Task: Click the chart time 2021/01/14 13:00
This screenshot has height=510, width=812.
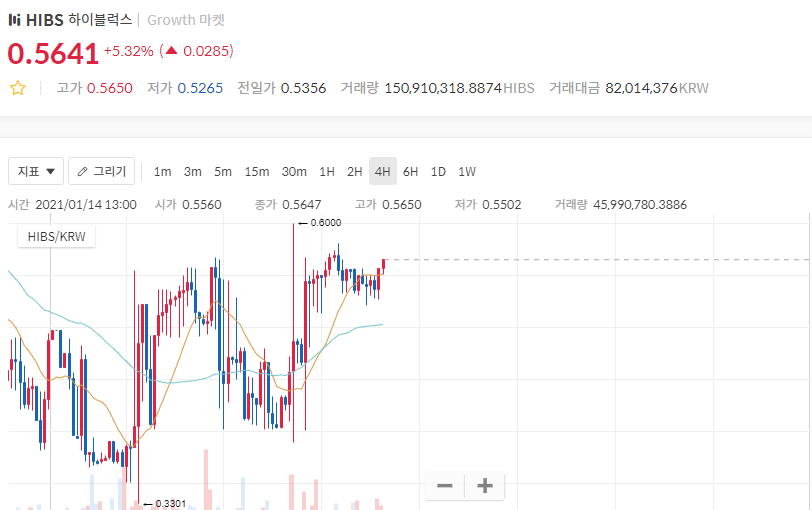Action: click(86, 205)
